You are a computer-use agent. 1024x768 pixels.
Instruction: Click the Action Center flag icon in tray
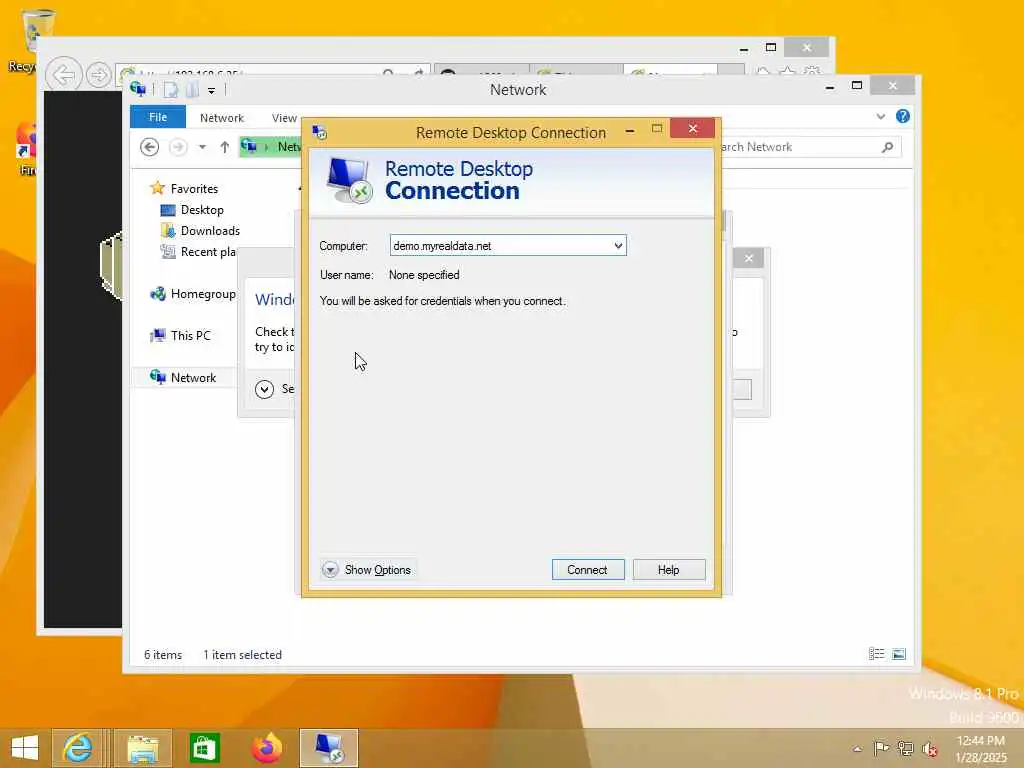pyautogui.click(x=881, y=748)
